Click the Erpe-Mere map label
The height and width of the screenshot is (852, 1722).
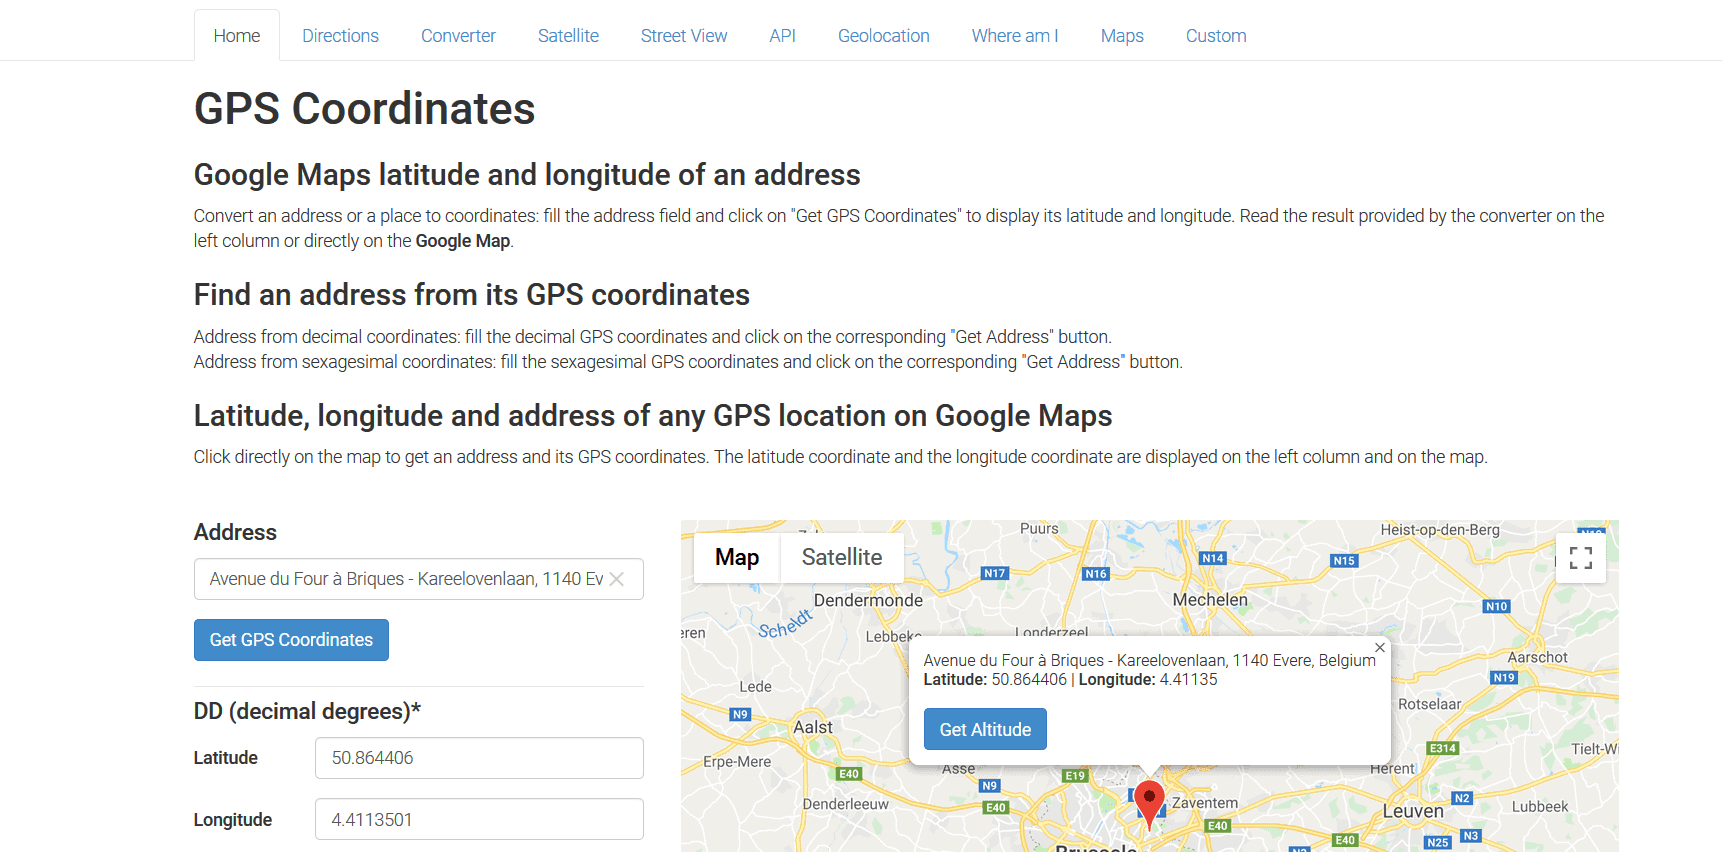(x=737, y=761)
